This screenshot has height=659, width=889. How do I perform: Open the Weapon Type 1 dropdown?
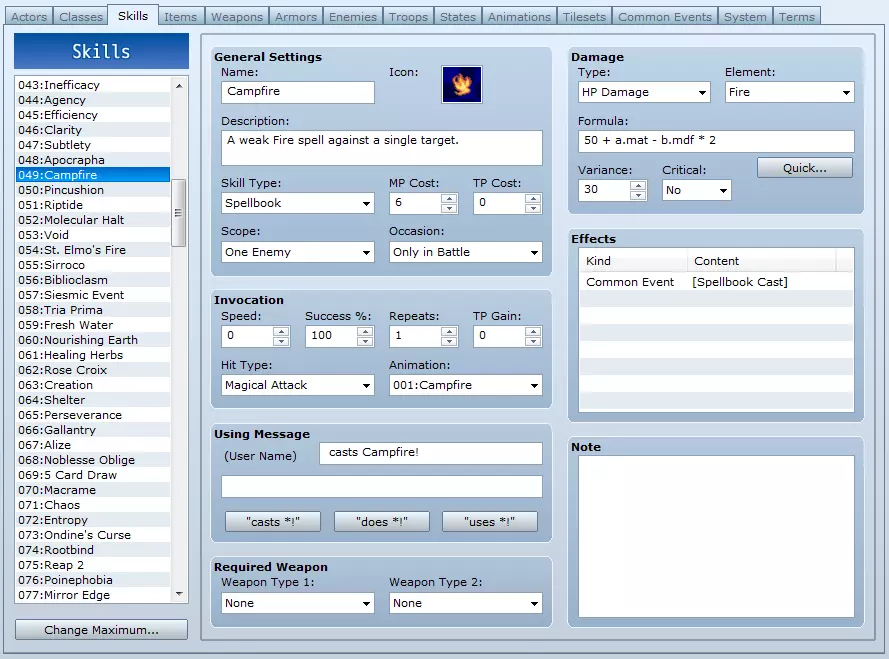click(x=298, y=603)
